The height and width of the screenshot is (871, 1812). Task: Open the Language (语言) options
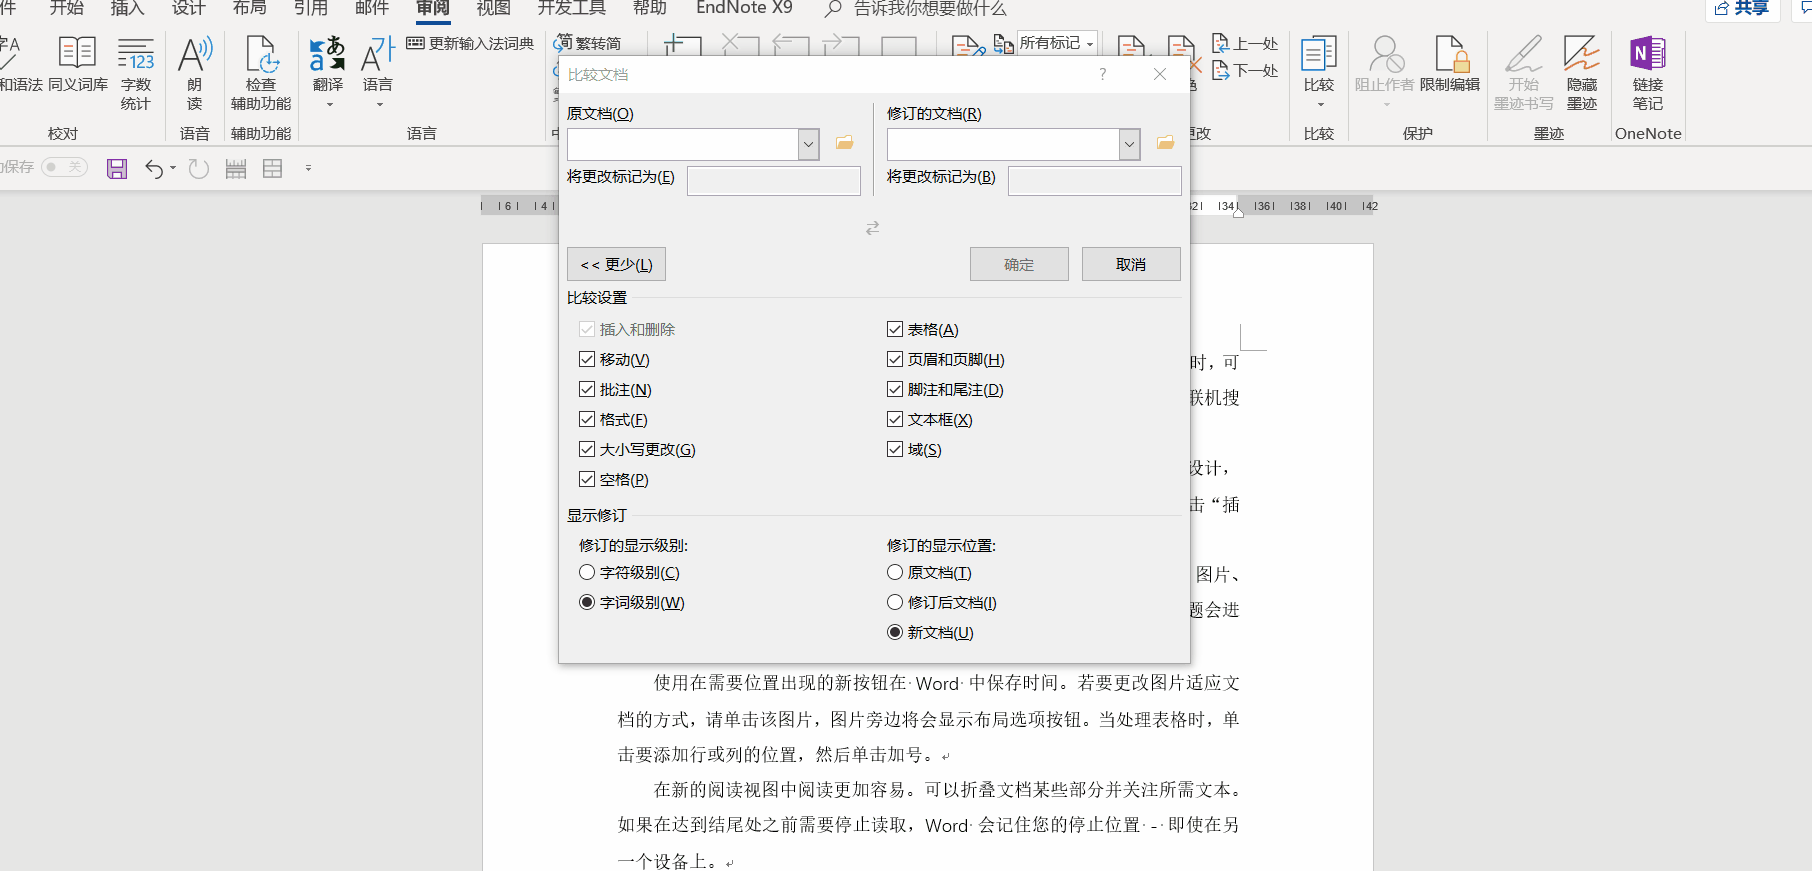pos(378,72)
